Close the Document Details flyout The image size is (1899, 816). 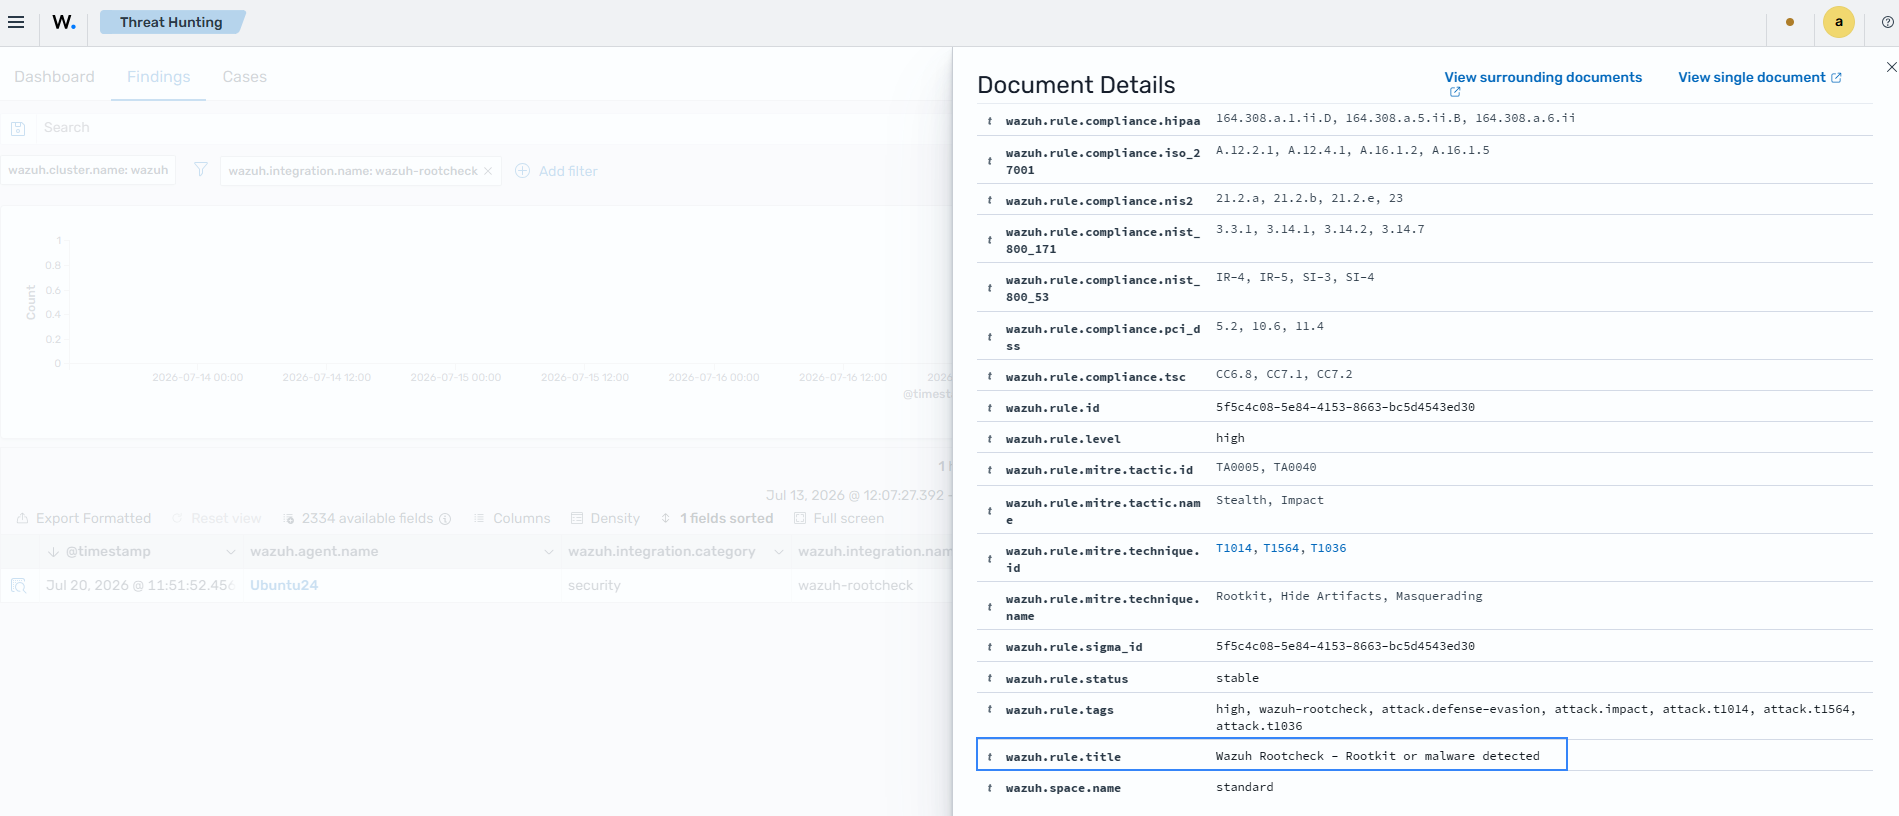click(x=1891, y=67)
